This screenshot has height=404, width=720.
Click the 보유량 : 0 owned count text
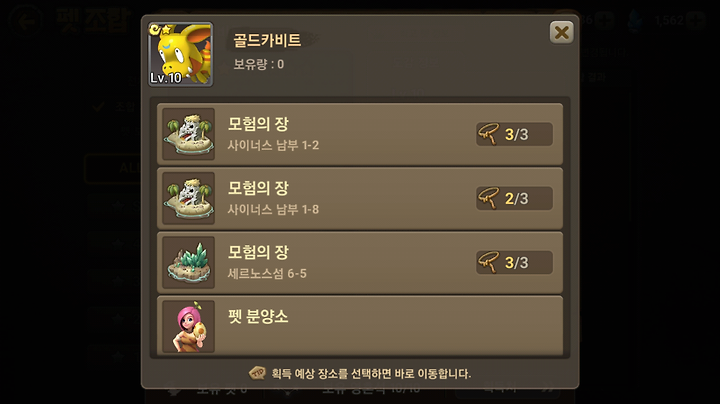coord(259,64)
